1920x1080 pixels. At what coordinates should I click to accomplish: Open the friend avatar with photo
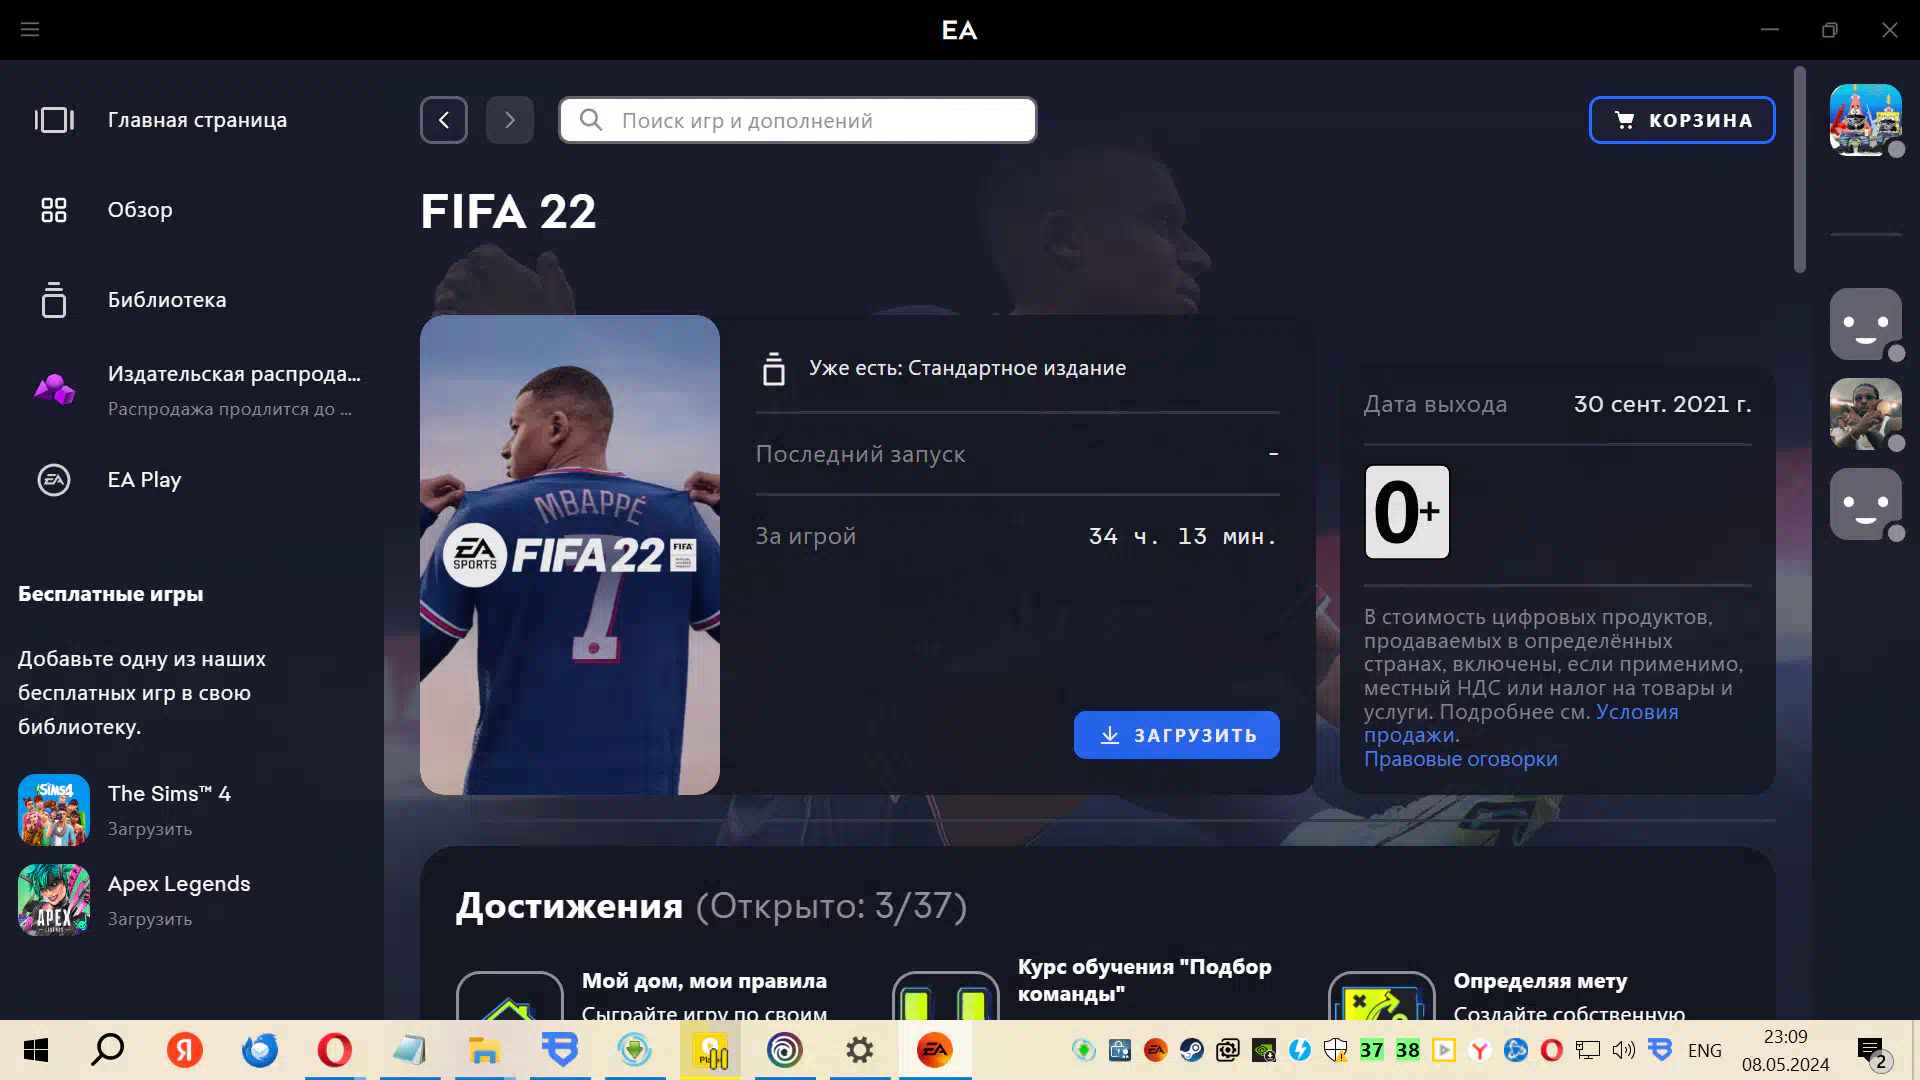click(1866, 414)
